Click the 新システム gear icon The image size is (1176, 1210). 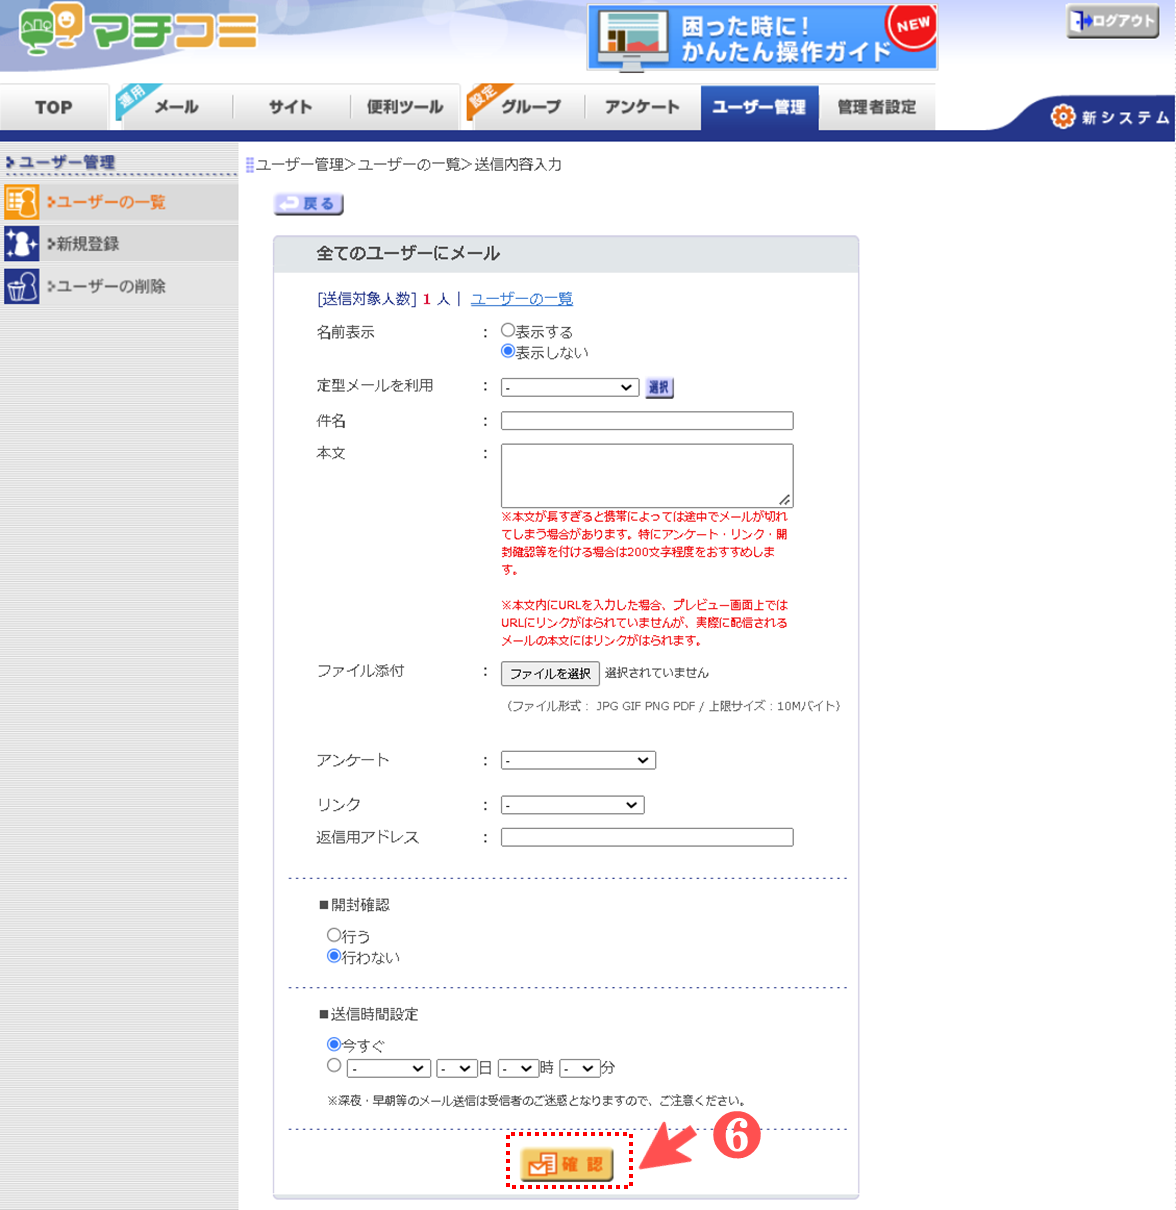(x=1062, y=117)
